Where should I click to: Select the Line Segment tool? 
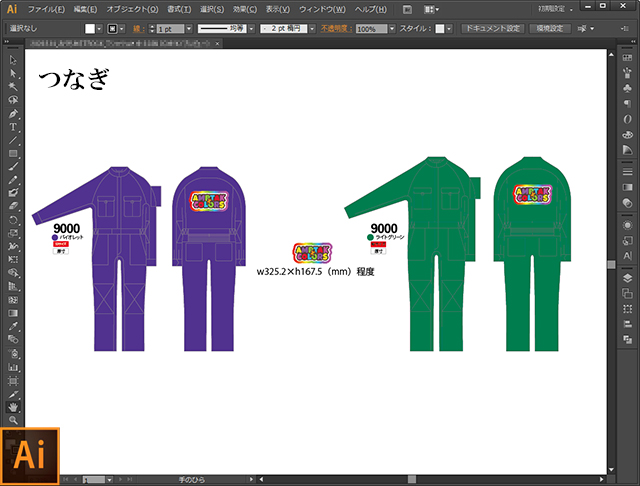point(13,140)
